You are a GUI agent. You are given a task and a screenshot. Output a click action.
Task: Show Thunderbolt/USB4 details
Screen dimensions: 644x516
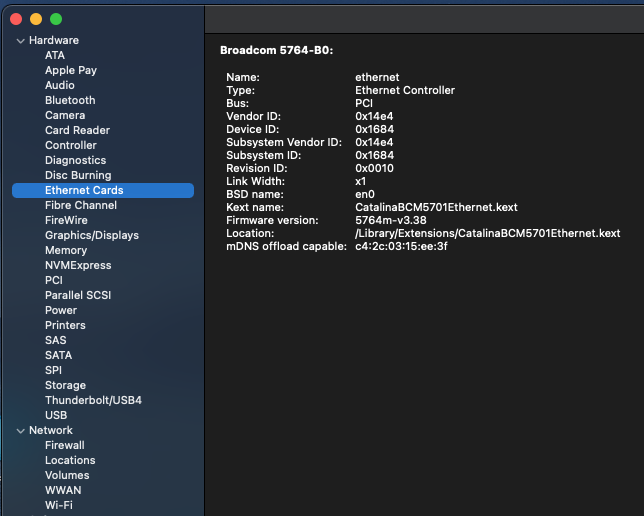(x=93, y=400)
